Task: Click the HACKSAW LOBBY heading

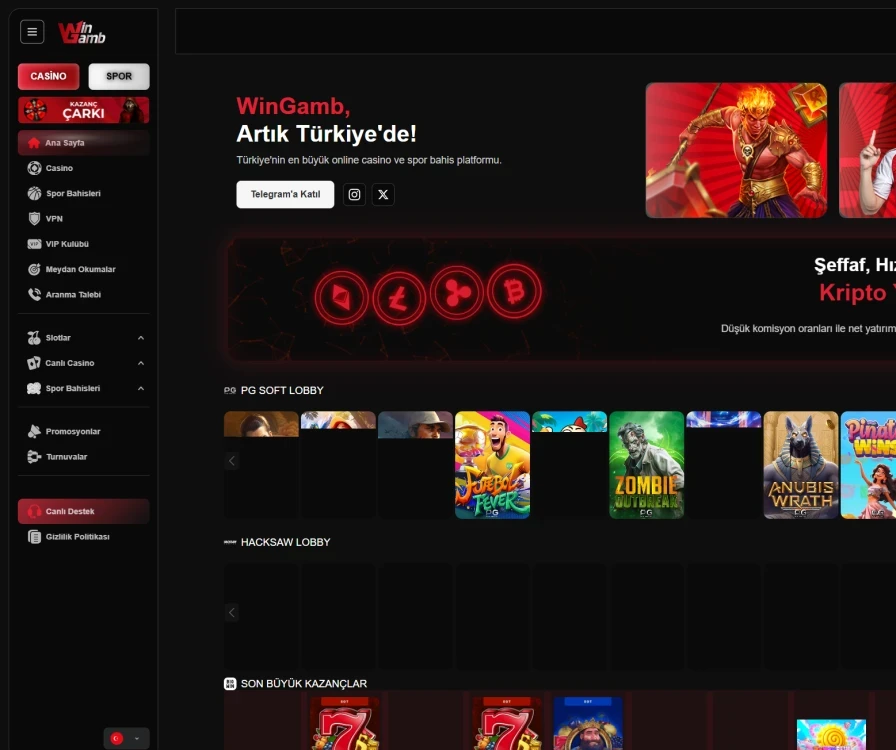Action: pos(286,542)
